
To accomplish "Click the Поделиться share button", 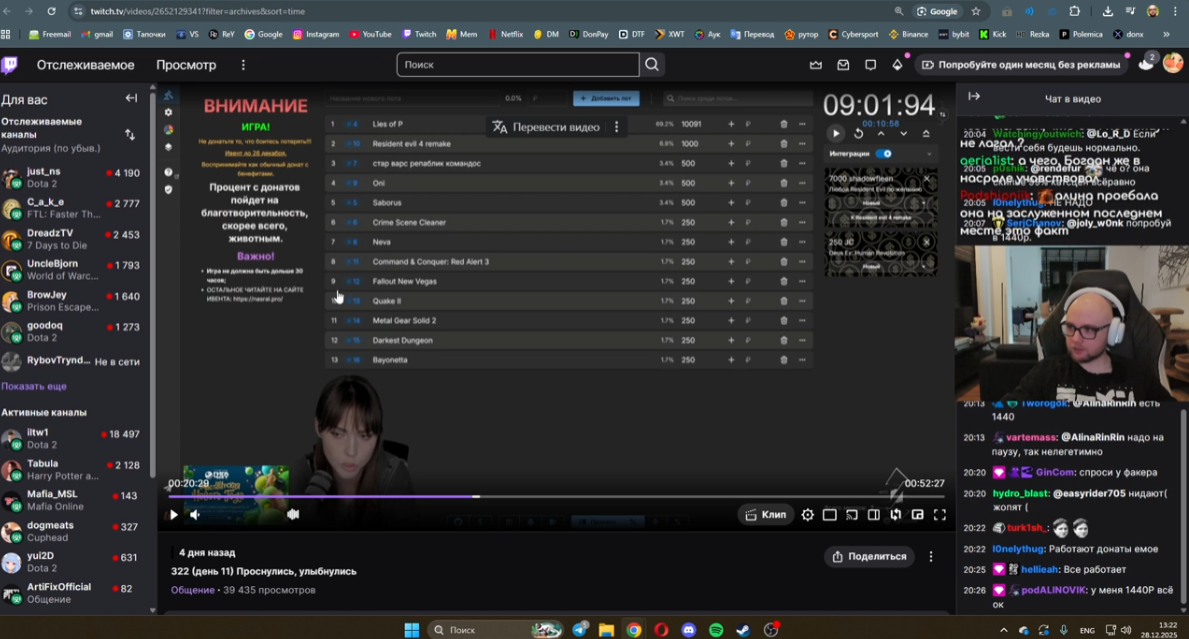I will pos(869,556).
